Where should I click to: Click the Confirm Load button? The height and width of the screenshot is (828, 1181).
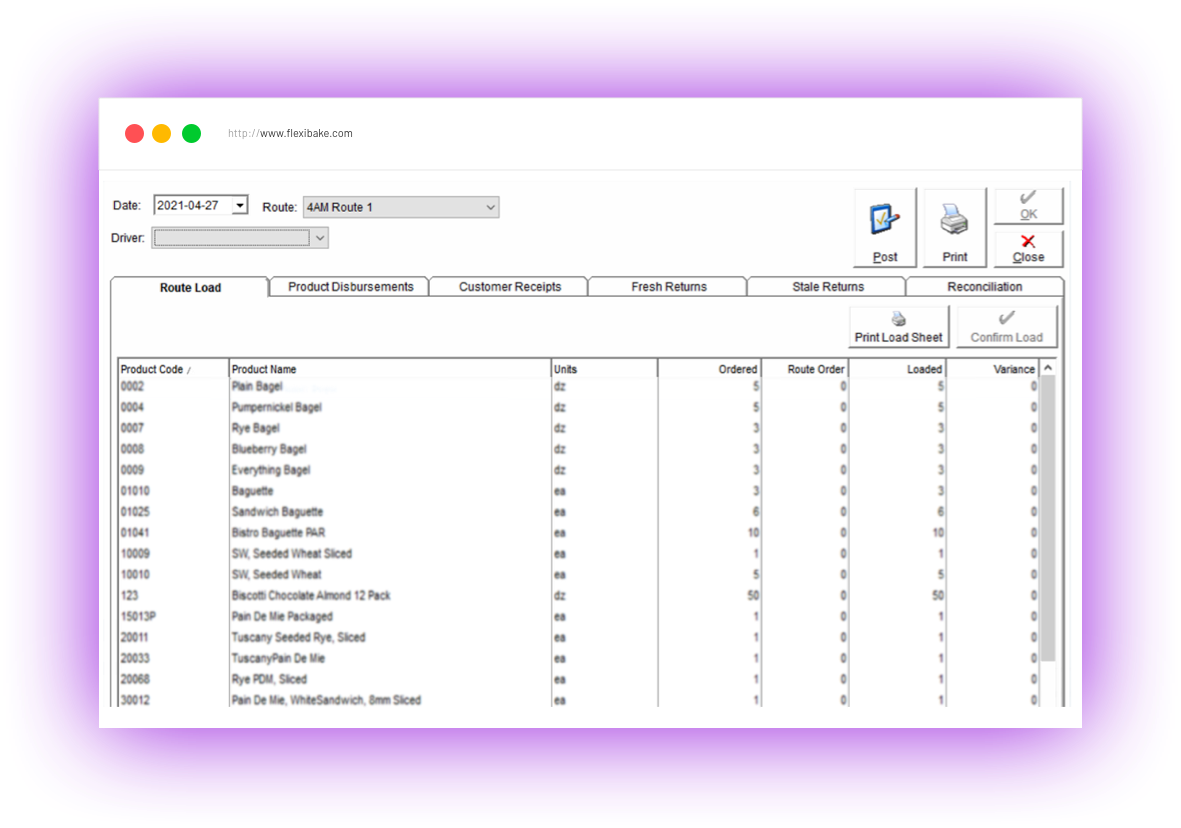point(1006,327)
